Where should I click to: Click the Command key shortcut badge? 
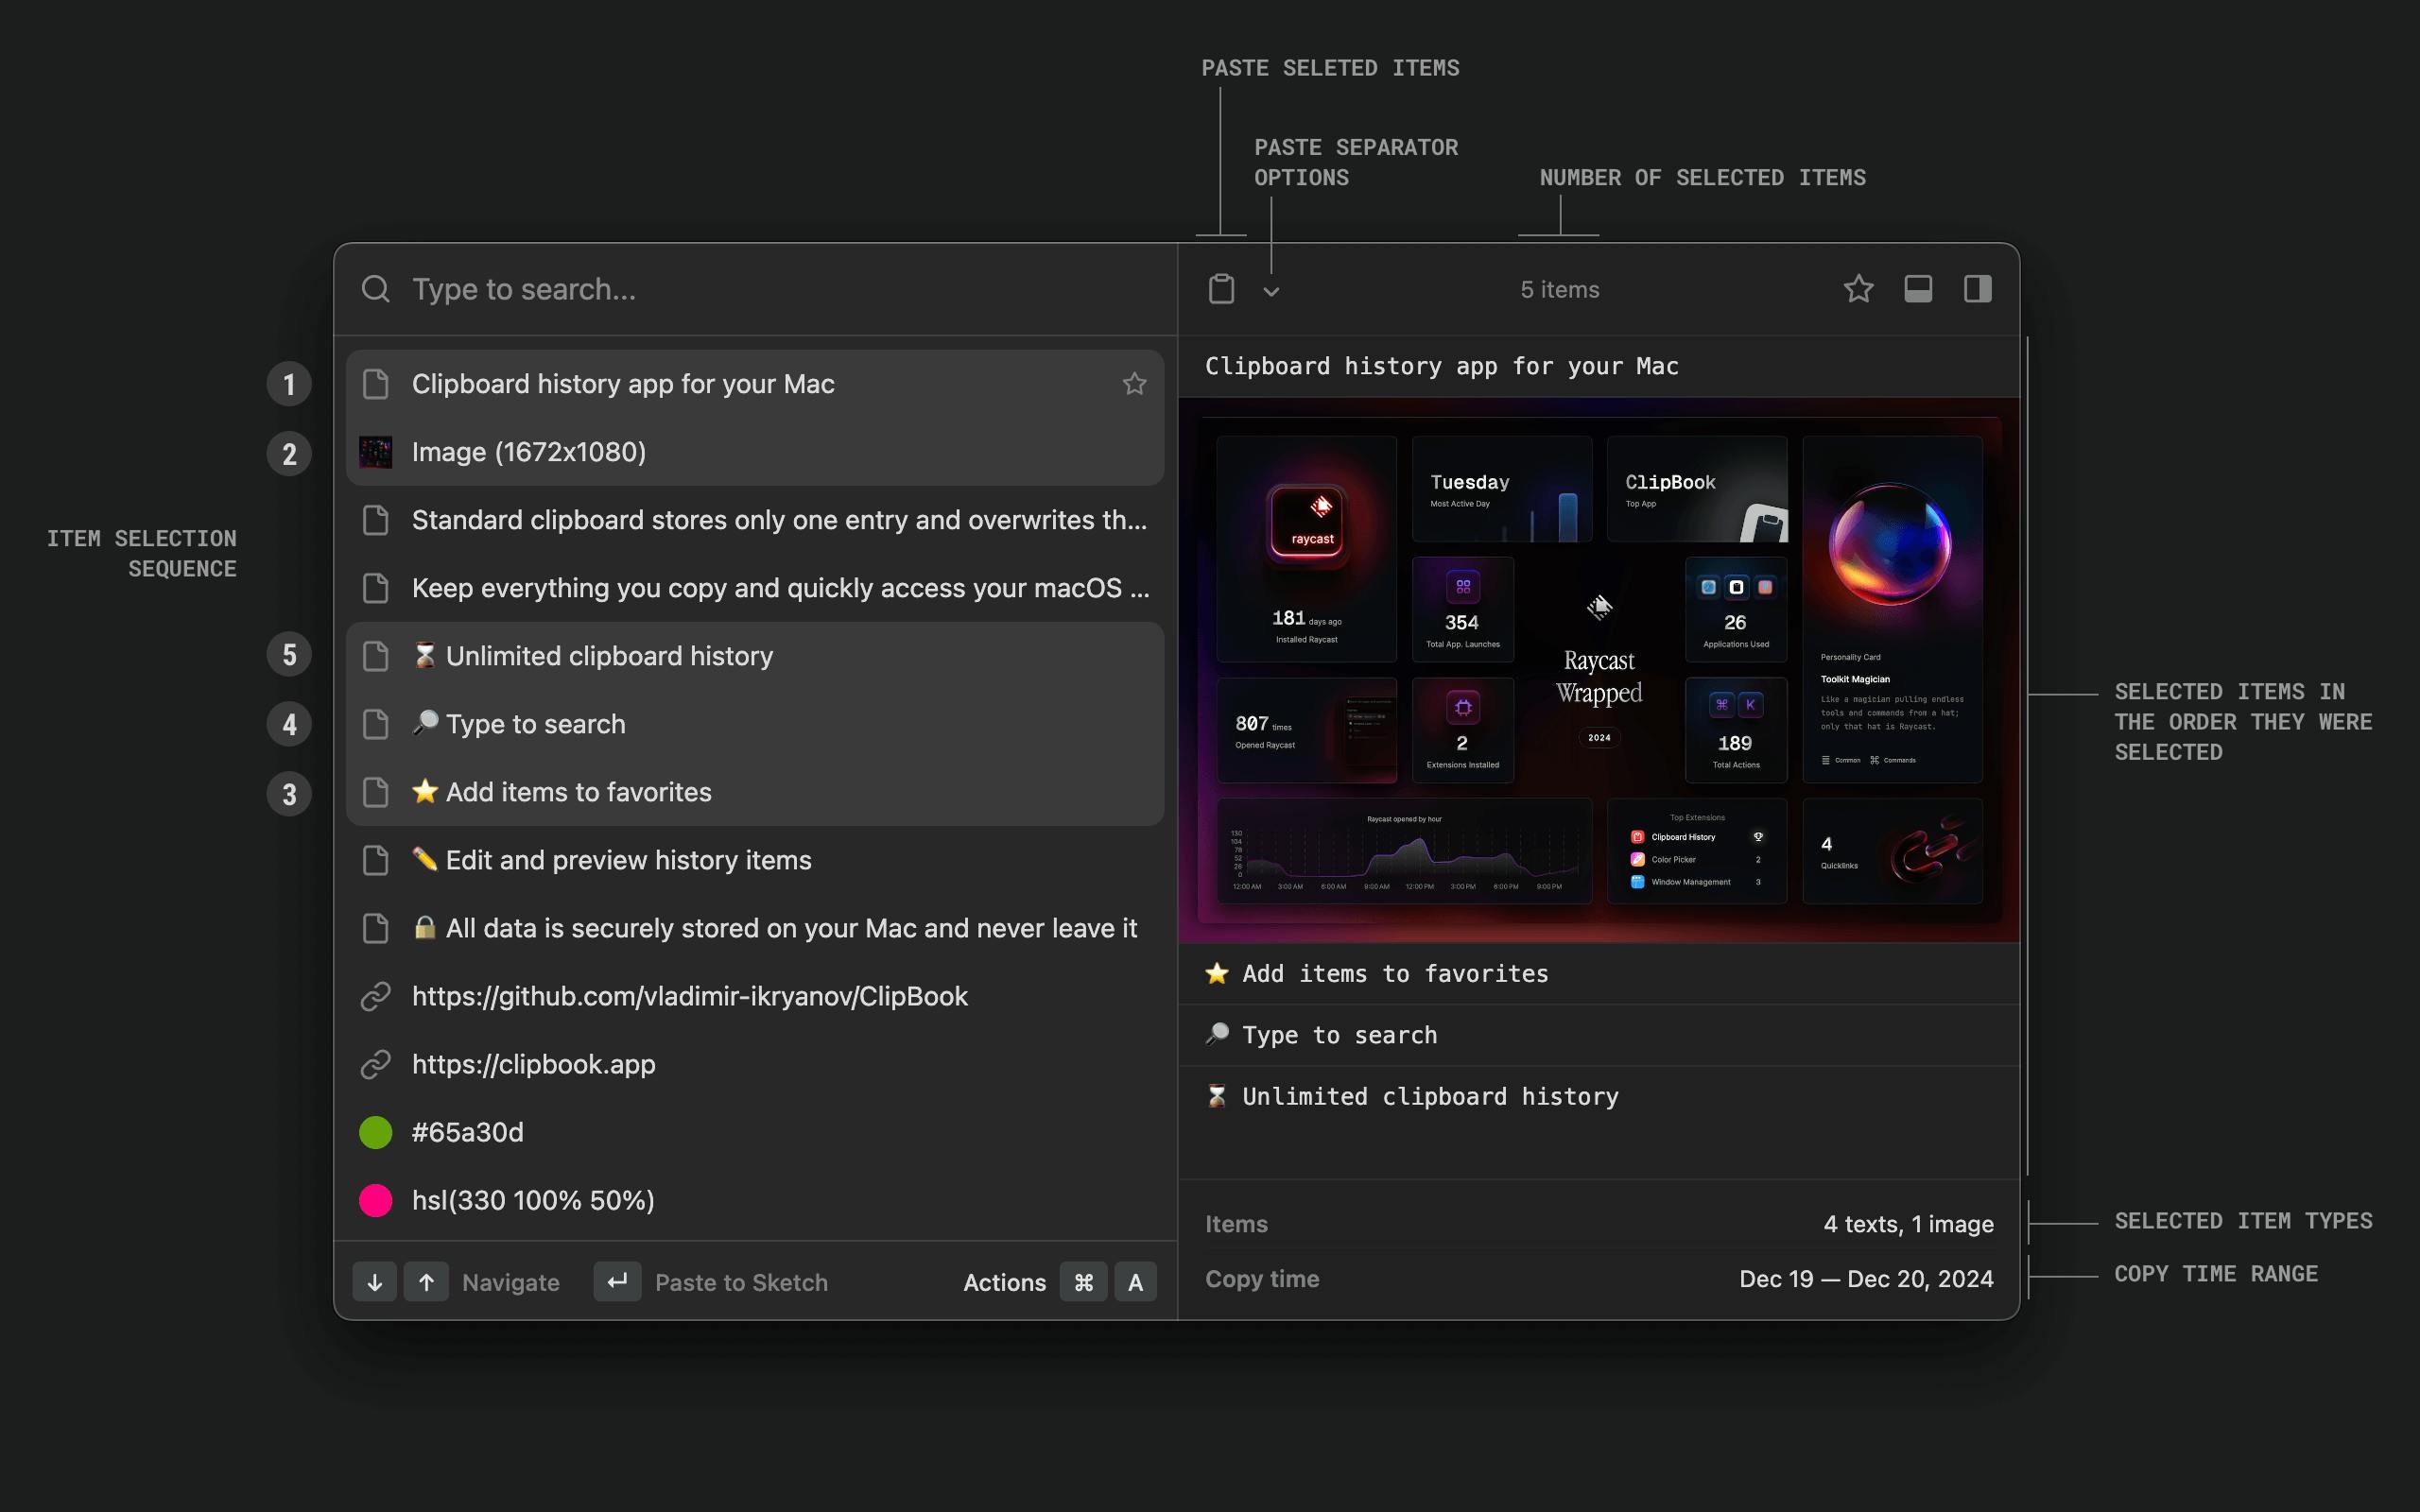point(1084,1282)
